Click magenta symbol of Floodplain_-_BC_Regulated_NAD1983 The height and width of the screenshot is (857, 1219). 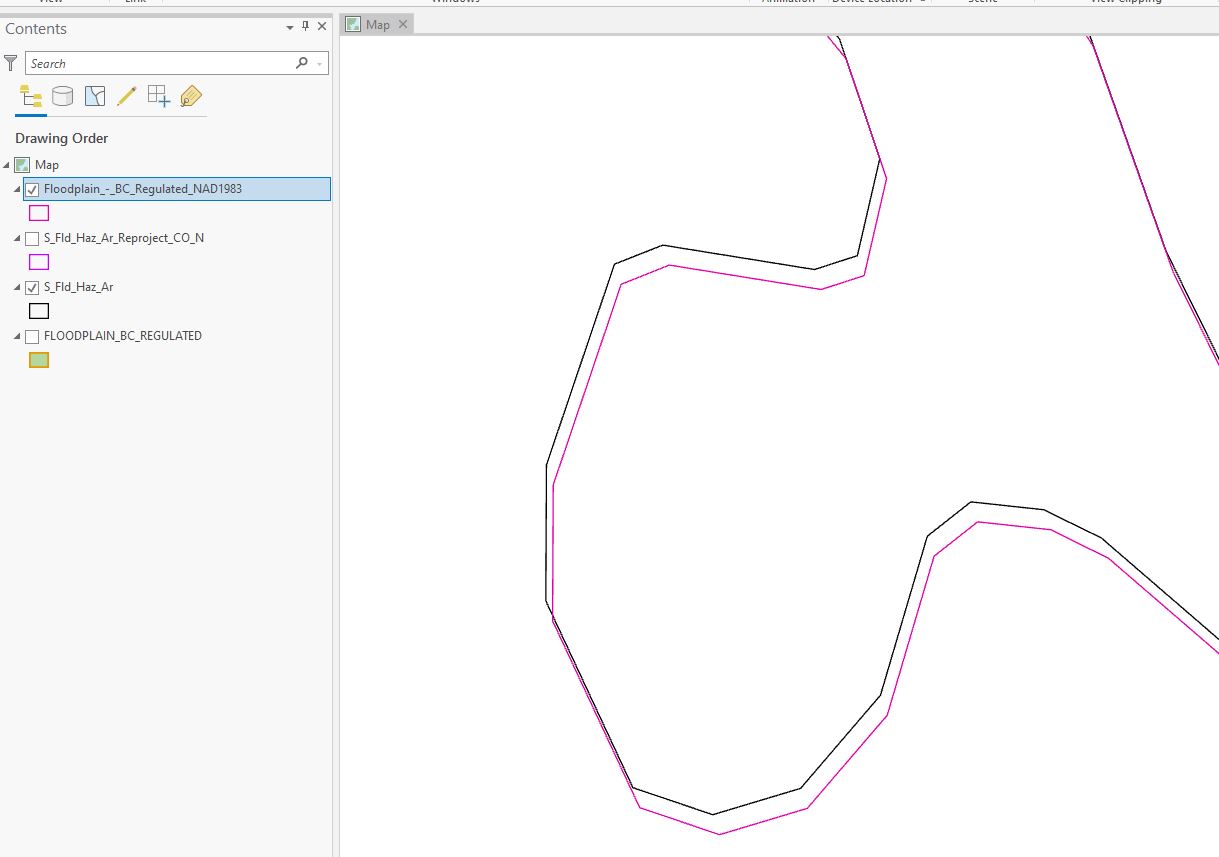pyautogui.click(x=39, y=213)
